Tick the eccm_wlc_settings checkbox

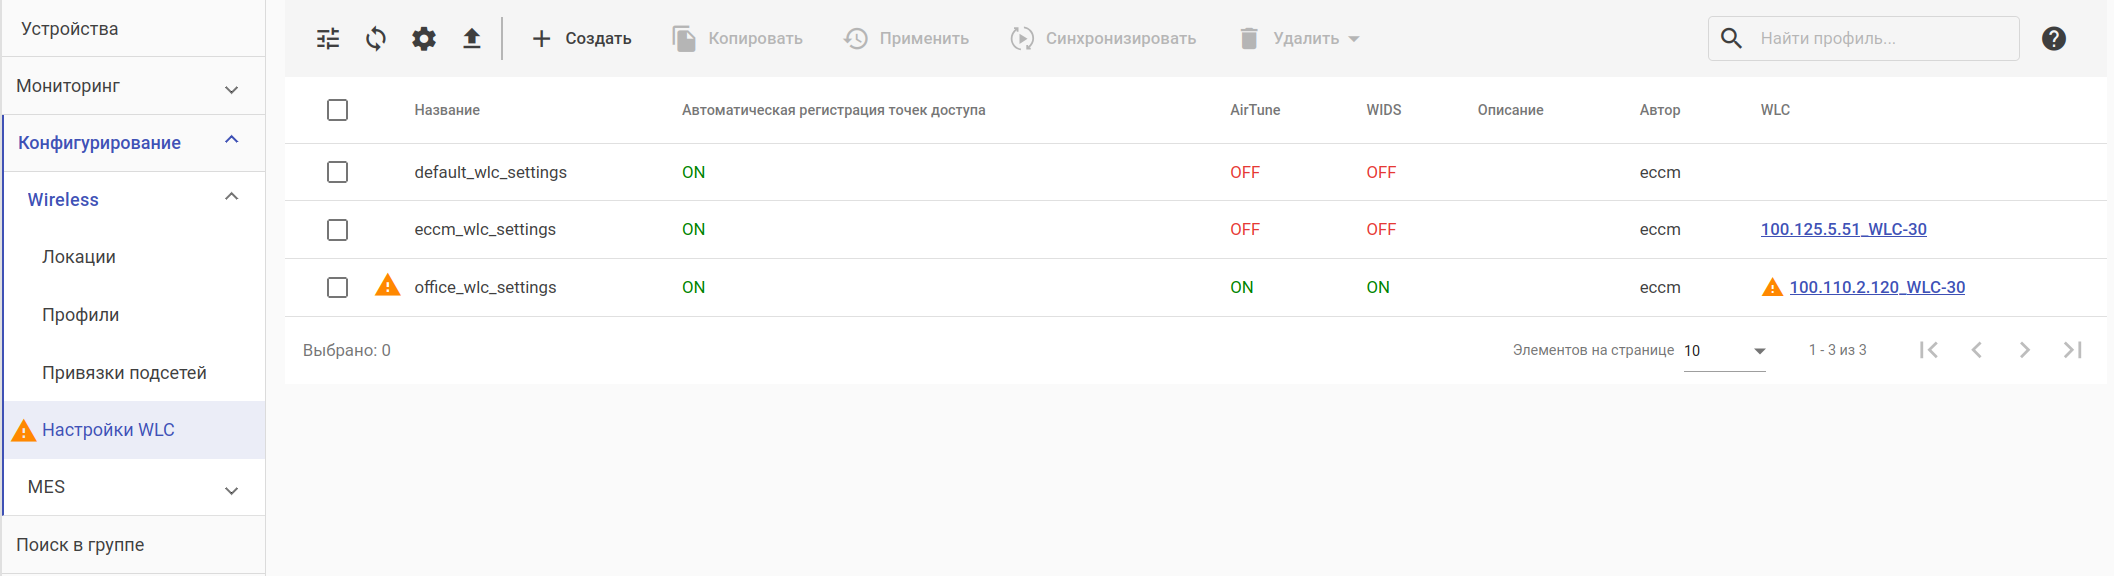click(337, 230)
